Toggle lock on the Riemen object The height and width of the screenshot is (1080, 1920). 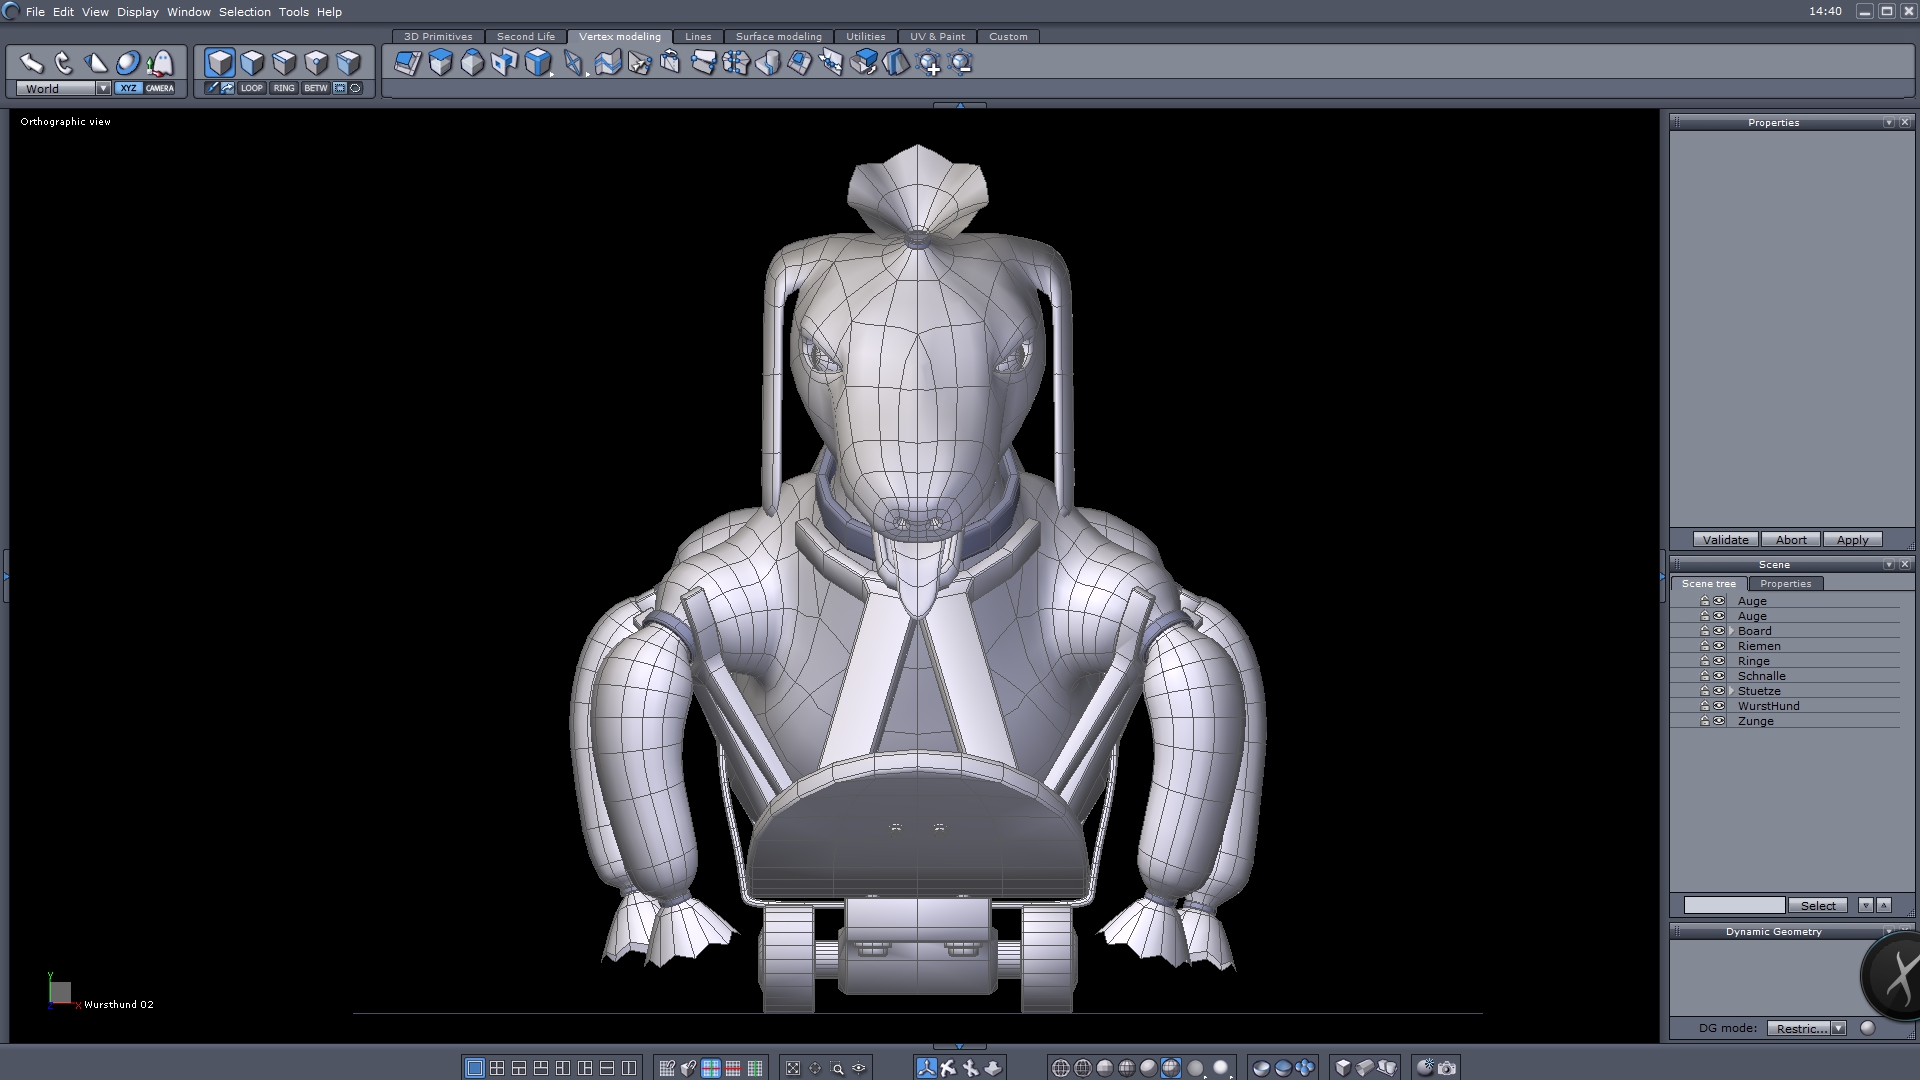point(1705,646)
